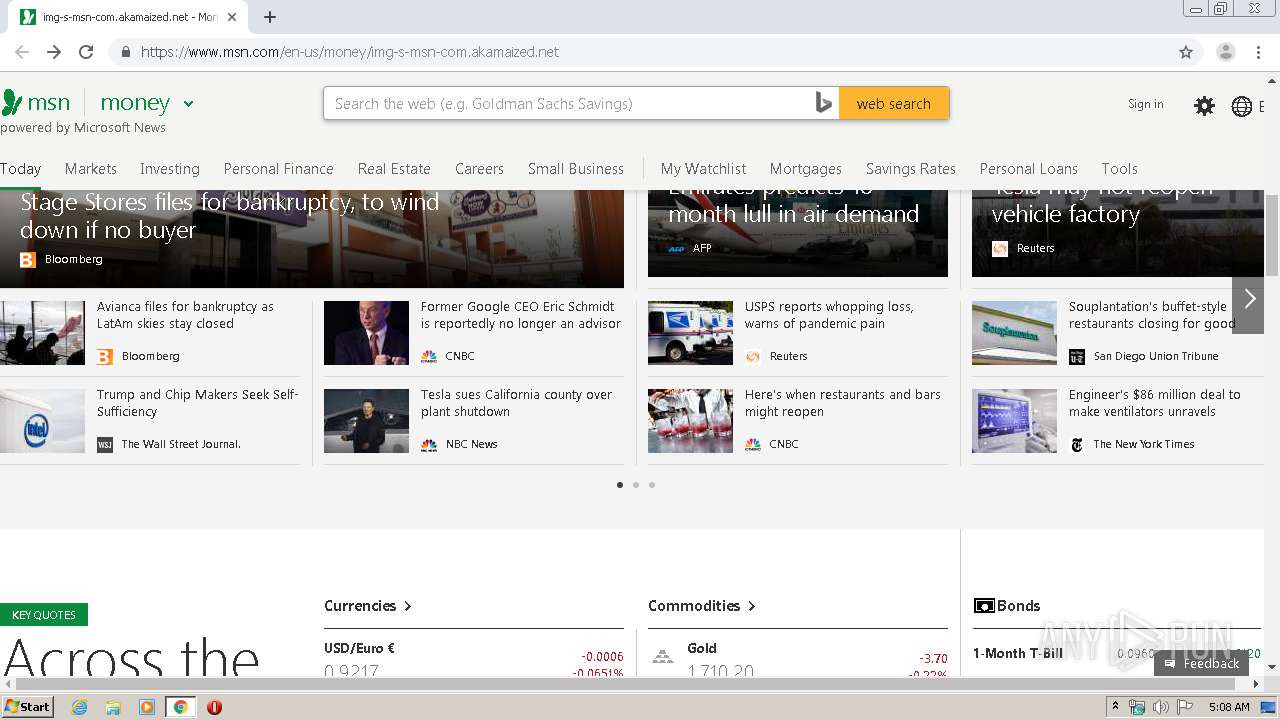Open the Small Business tab
Screen dimensions: 1280x720
[x=576, y=169]
